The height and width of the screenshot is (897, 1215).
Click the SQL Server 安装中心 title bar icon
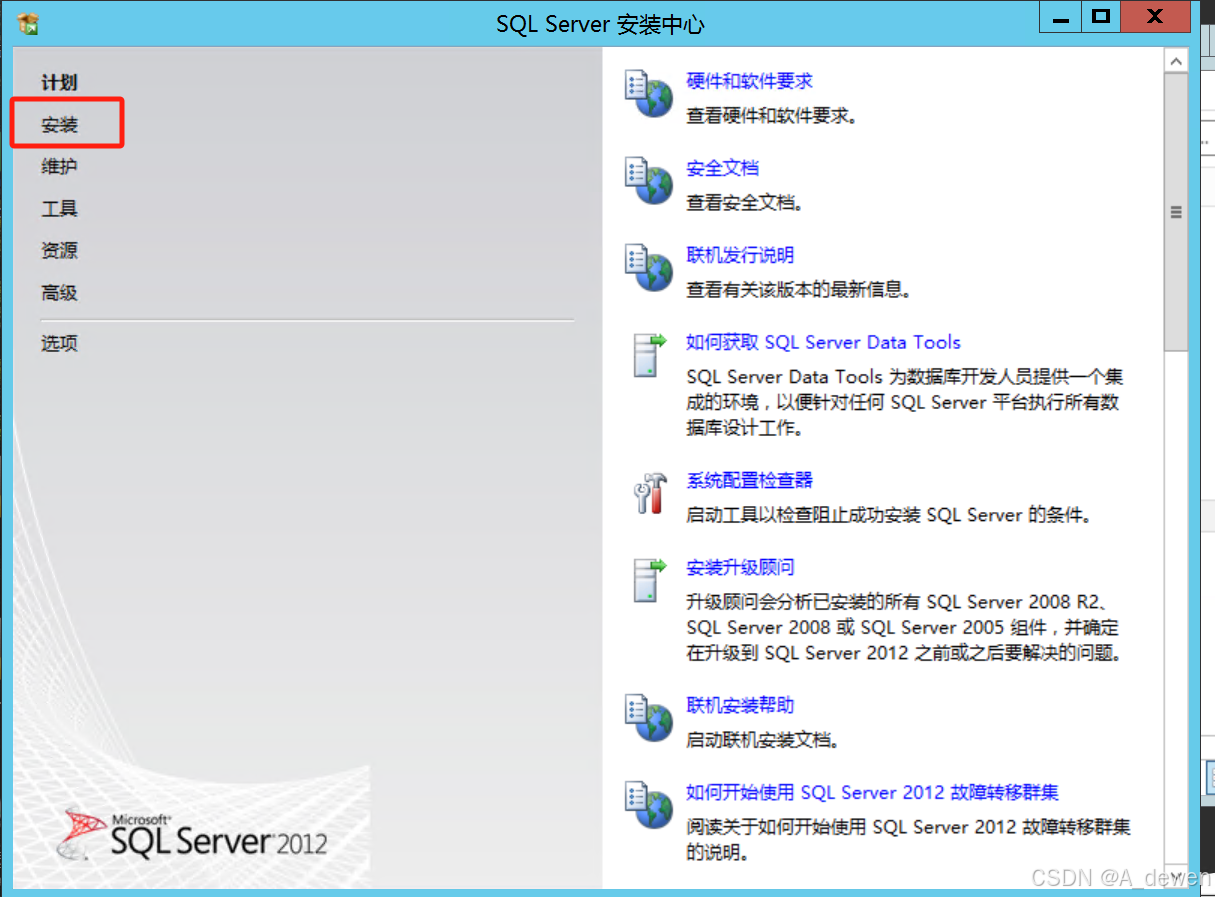click(x=29, y=23)
